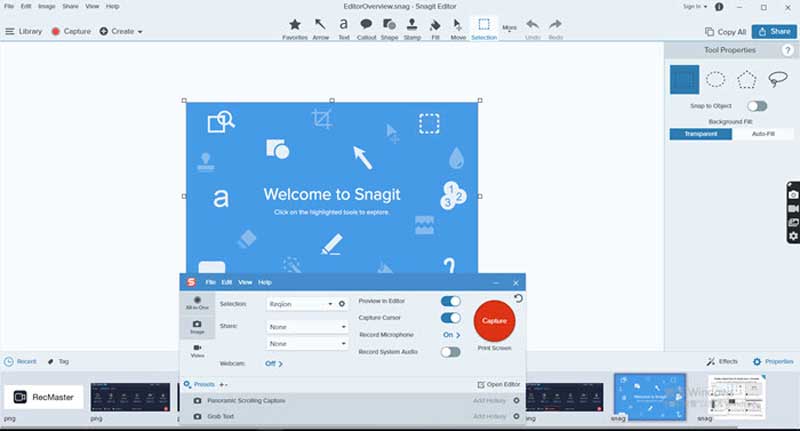Viewport: 800px width, 431px height.
Task: Pick the ellipse selection shape
Action: point(715,79)
